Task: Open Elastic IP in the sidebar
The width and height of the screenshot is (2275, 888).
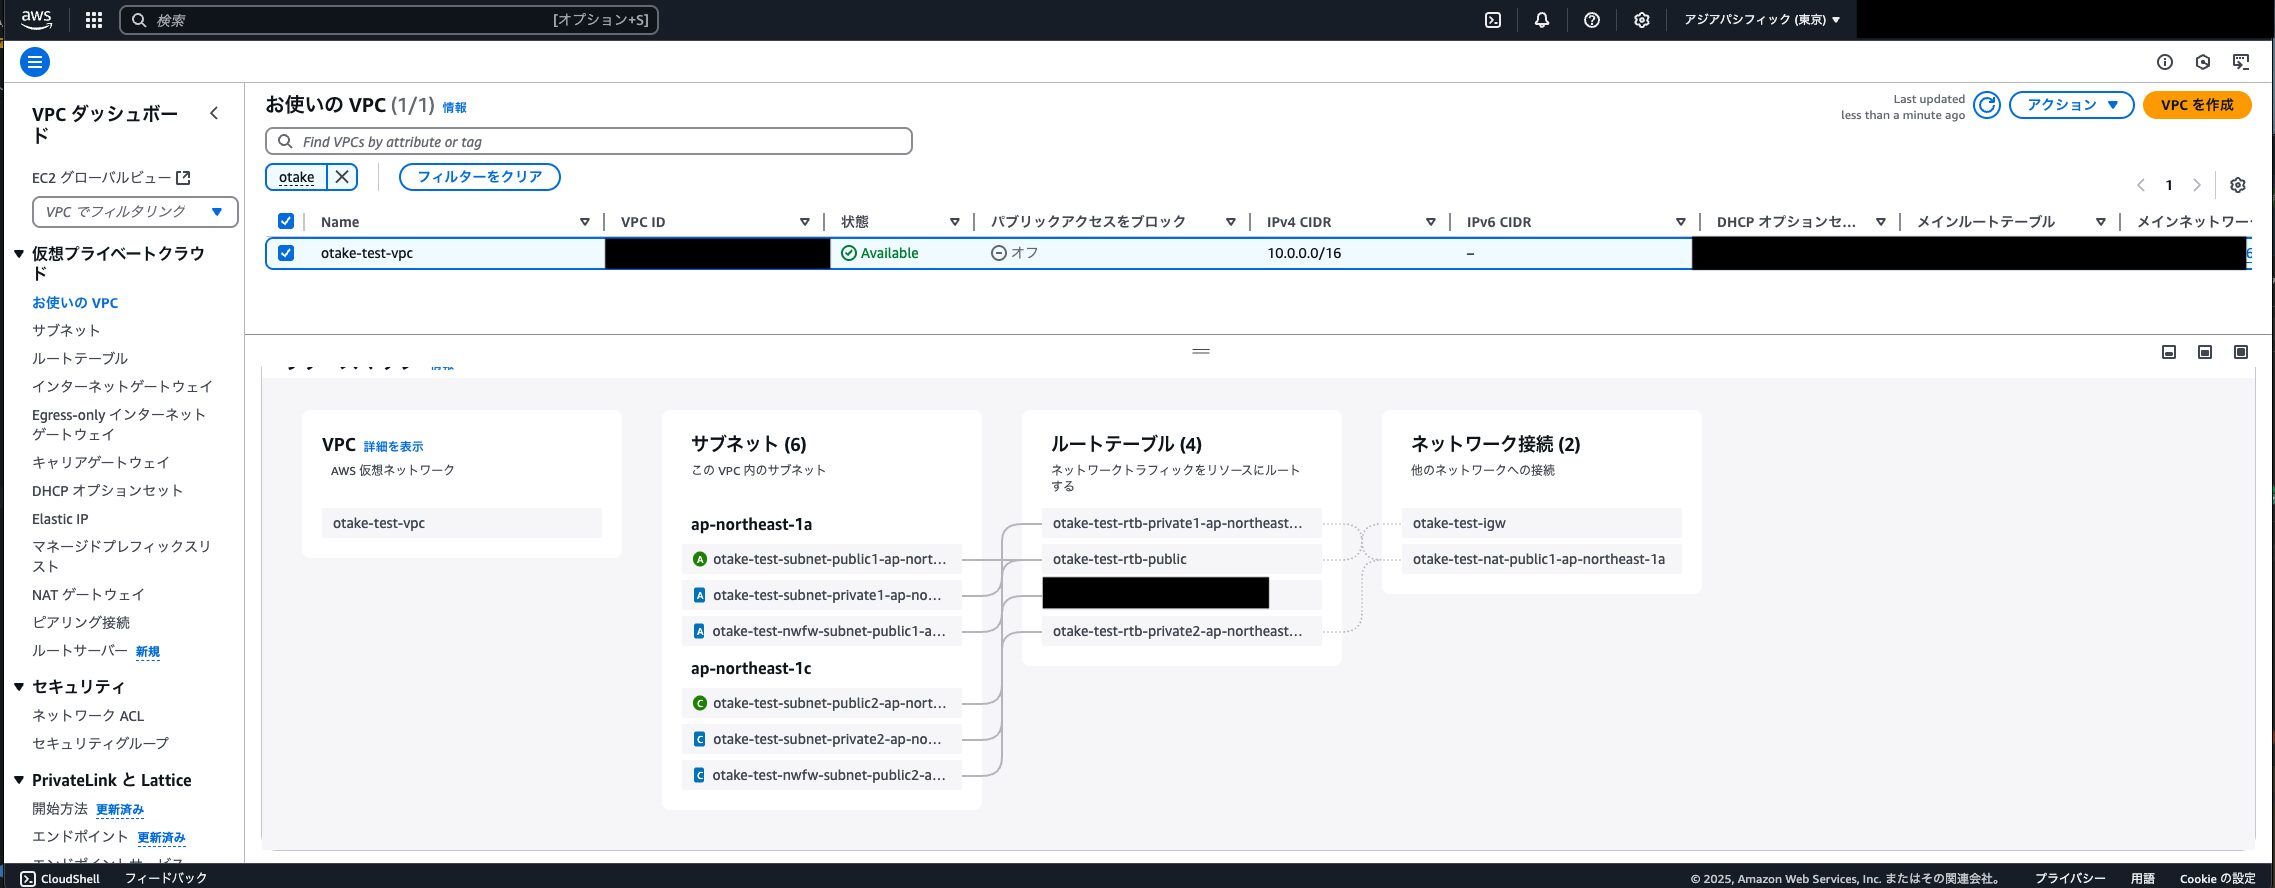Action: 60,519
